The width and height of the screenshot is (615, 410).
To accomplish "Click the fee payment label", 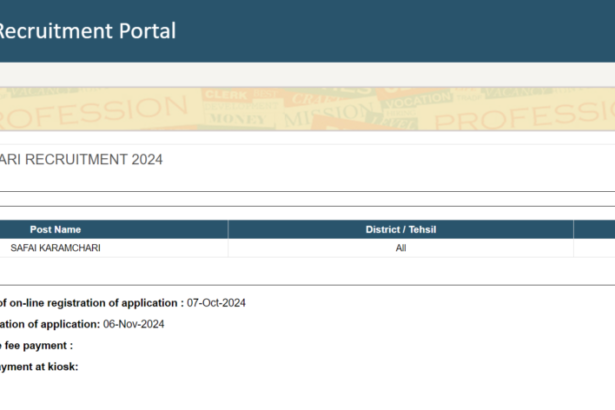I will tap(36, 346).
